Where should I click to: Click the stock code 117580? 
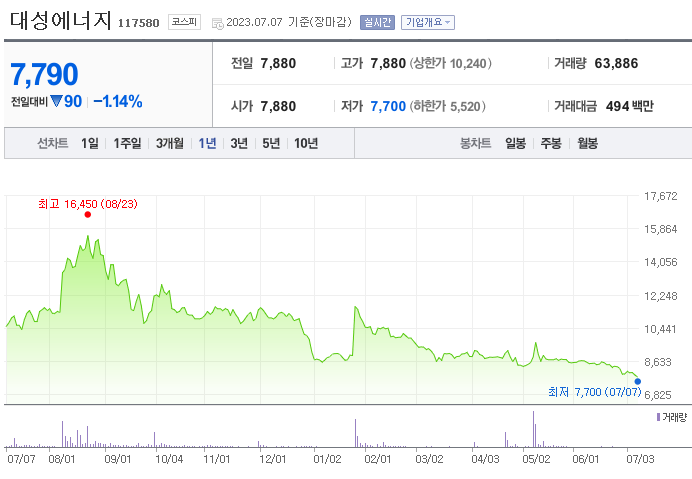[139, 23]
